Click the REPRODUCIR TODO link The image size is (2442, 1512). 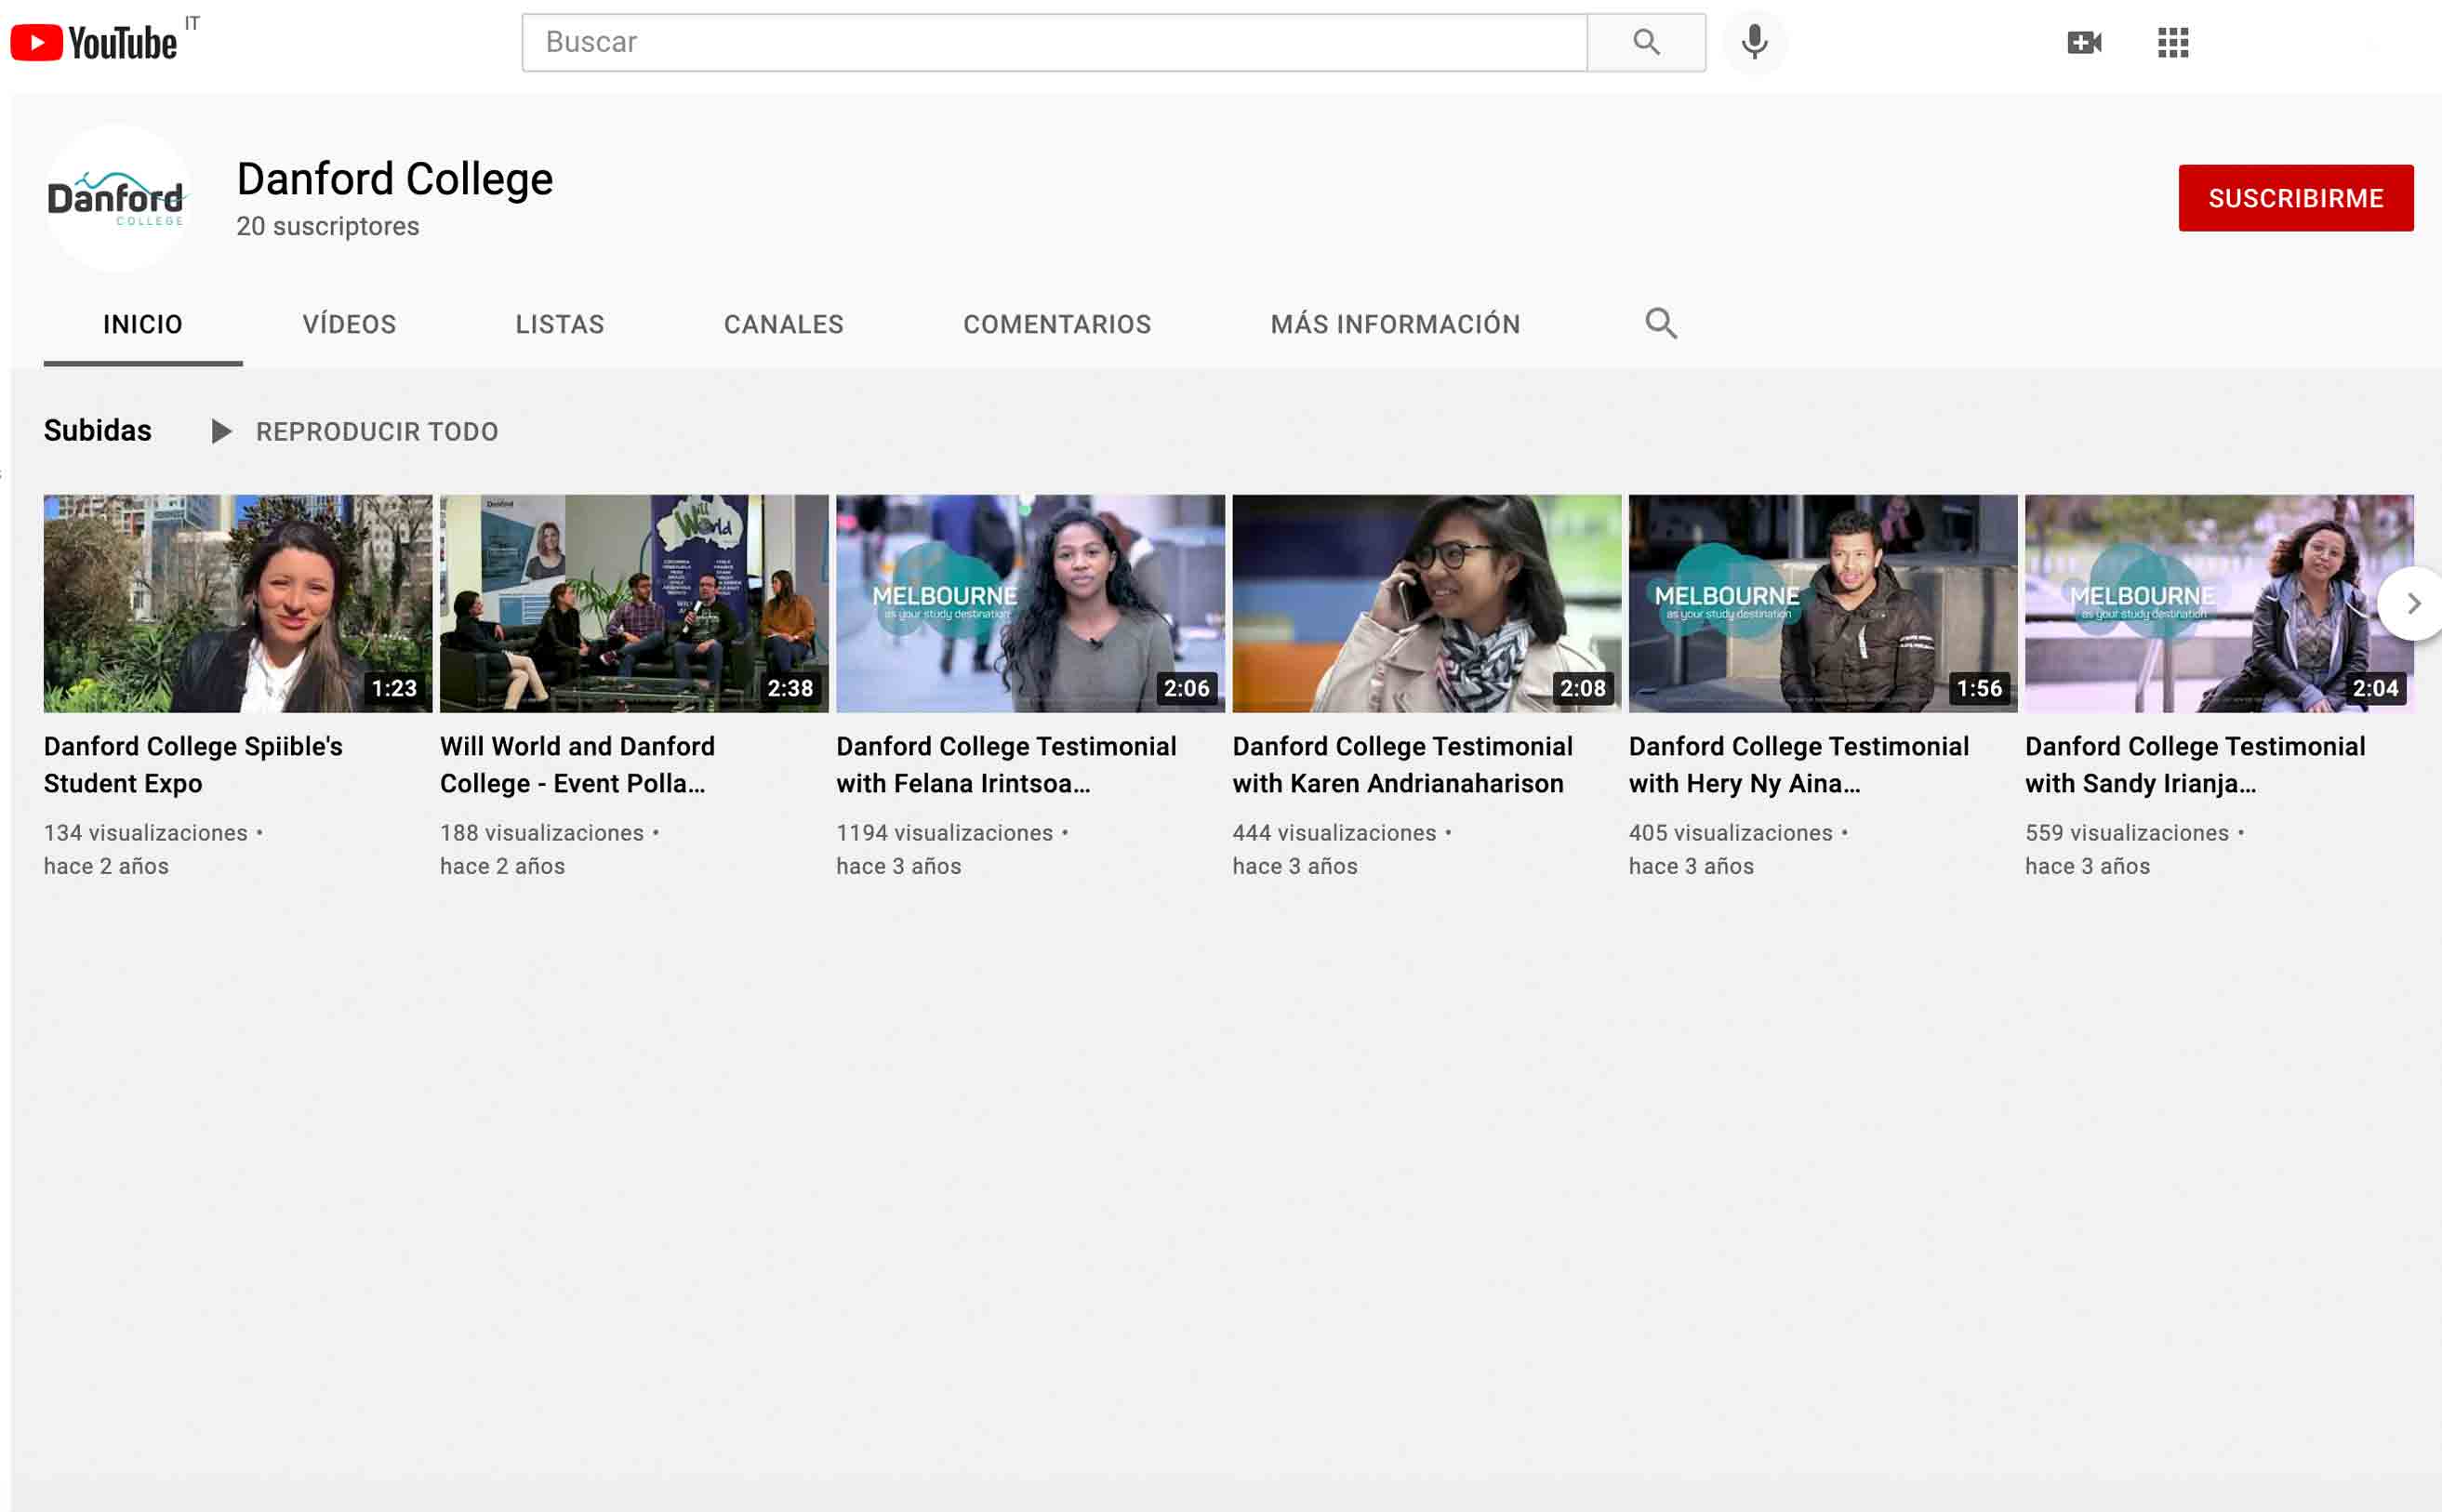pos(377,432)
